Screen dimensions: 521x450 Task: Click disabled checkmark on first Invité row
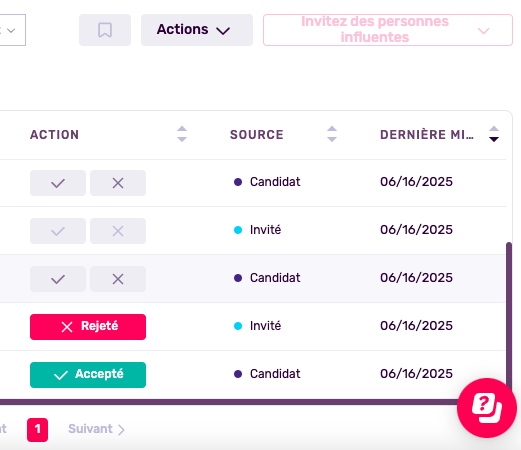pos(58,231)
